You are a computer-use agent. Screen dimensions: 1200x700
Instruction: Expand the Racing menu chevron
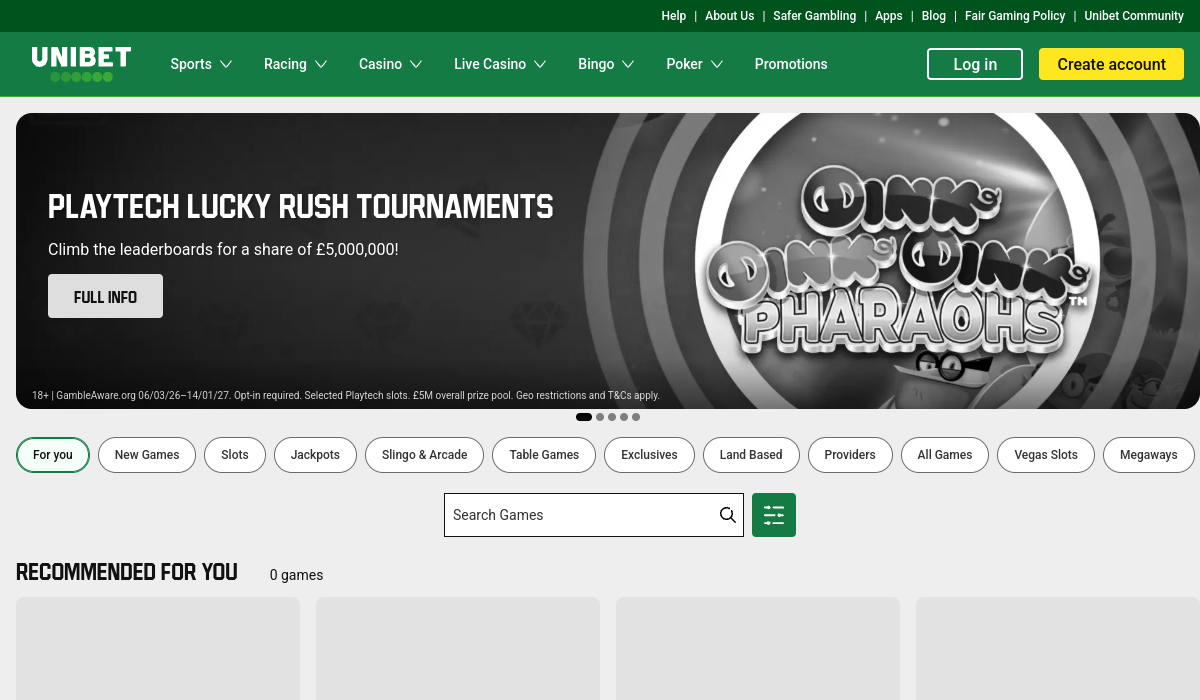click(x=321, y=64)
